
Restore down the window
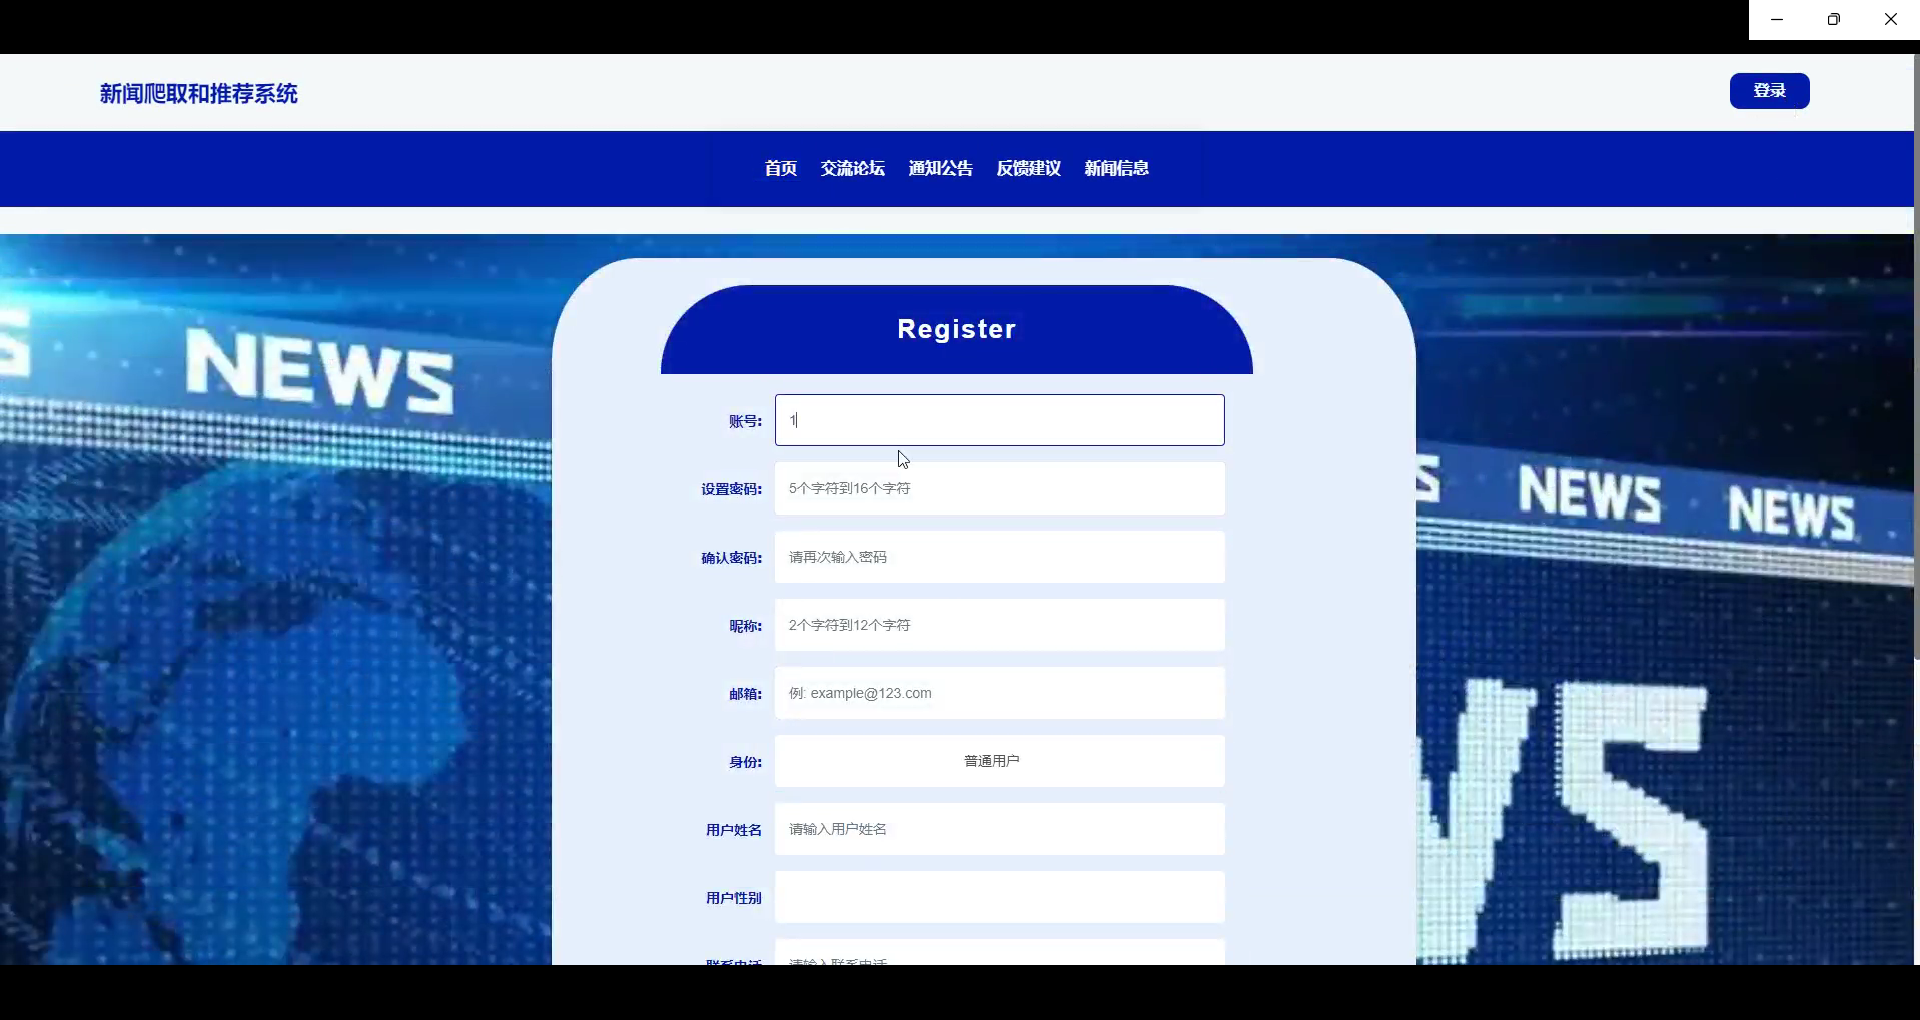(1834, 19)
